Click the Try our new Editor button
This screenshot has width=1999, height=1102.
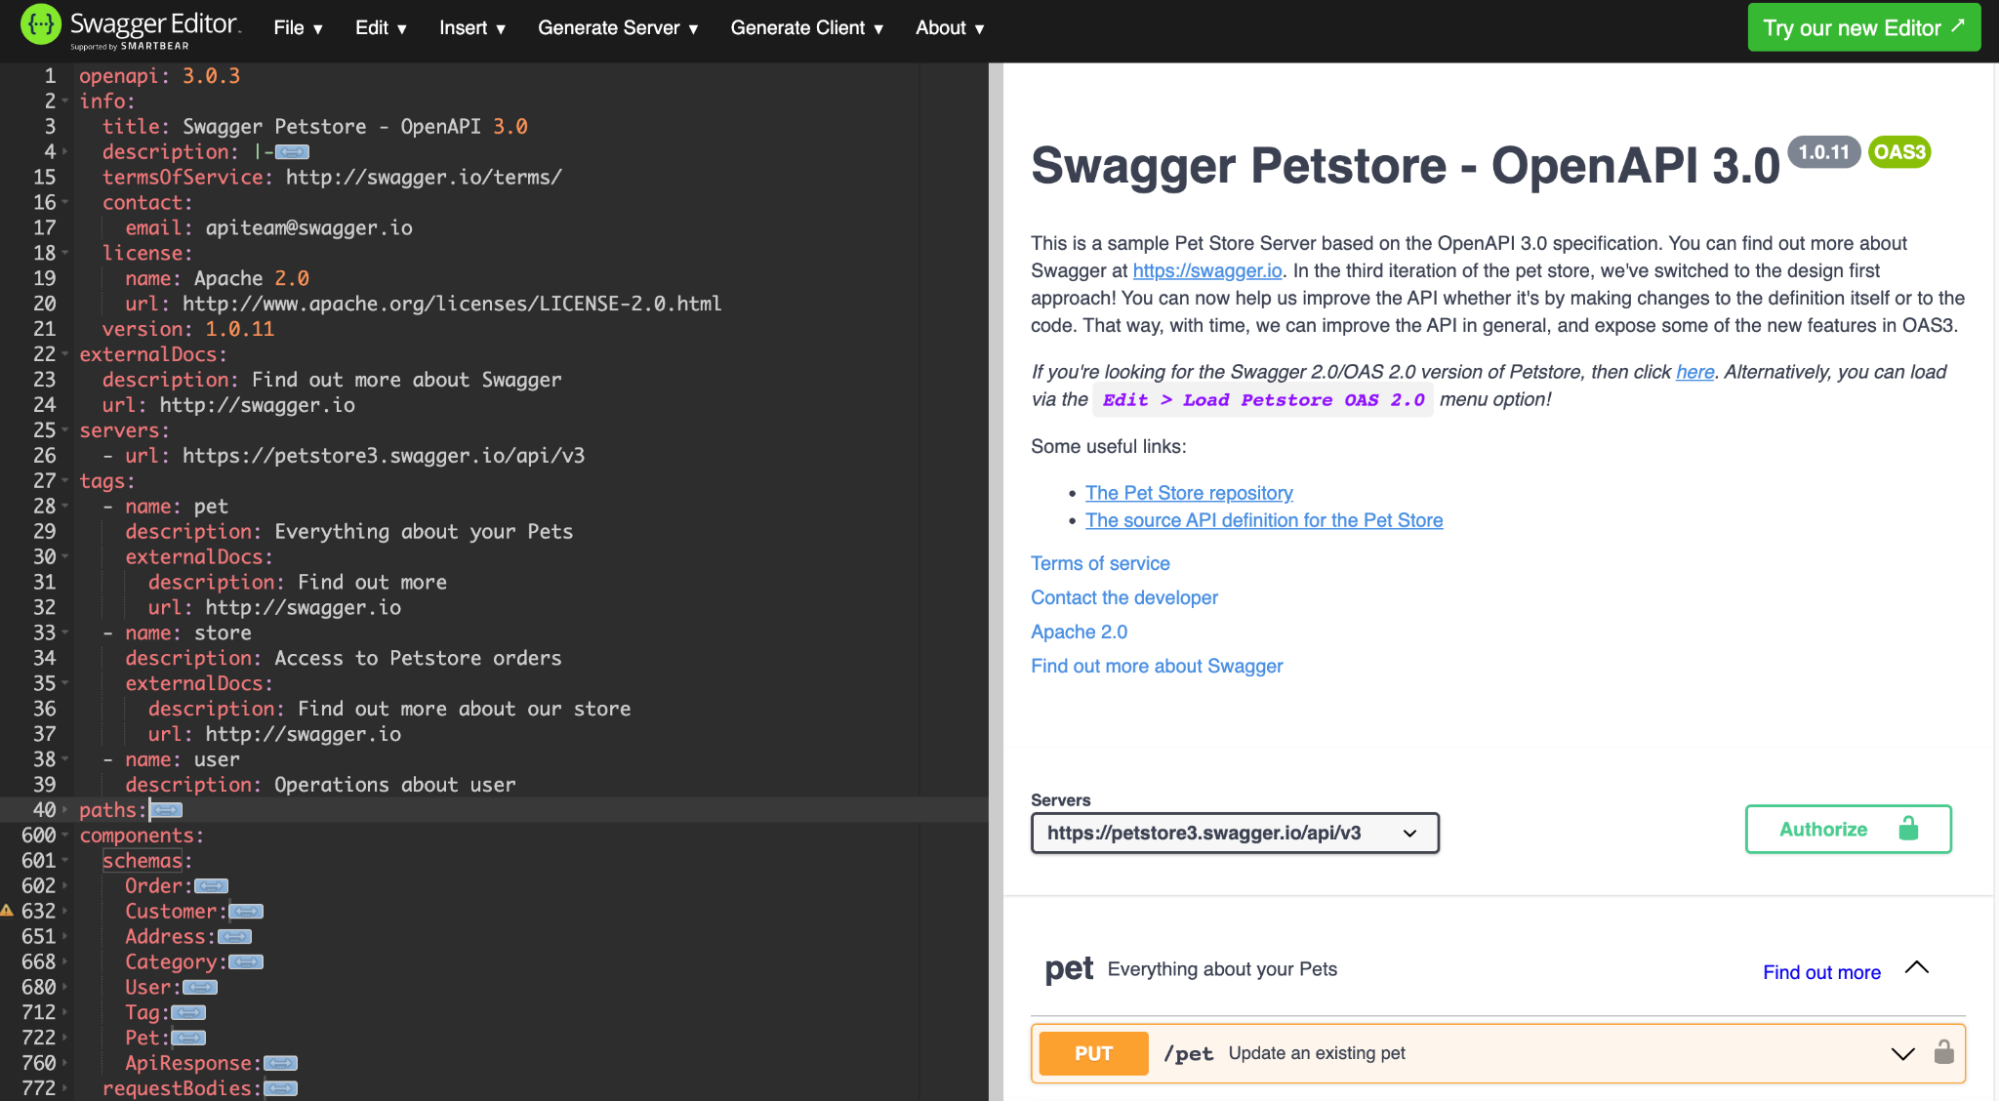click(1863, 27)
